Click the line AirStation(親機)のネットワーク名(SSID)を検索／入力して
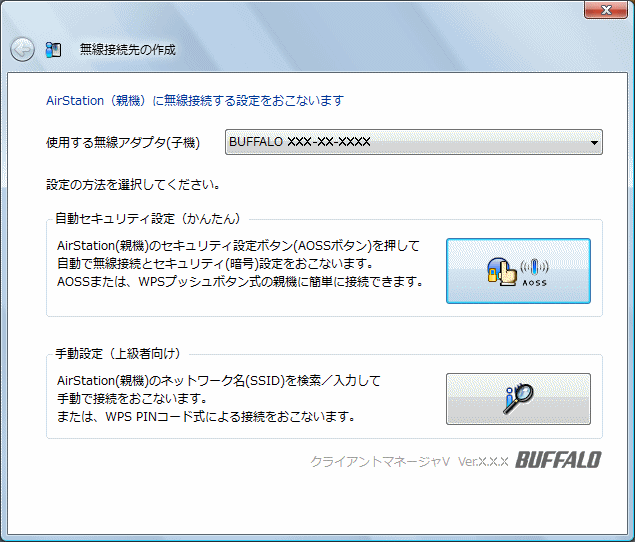The image size is (635, 542). [x=219, y=381]
